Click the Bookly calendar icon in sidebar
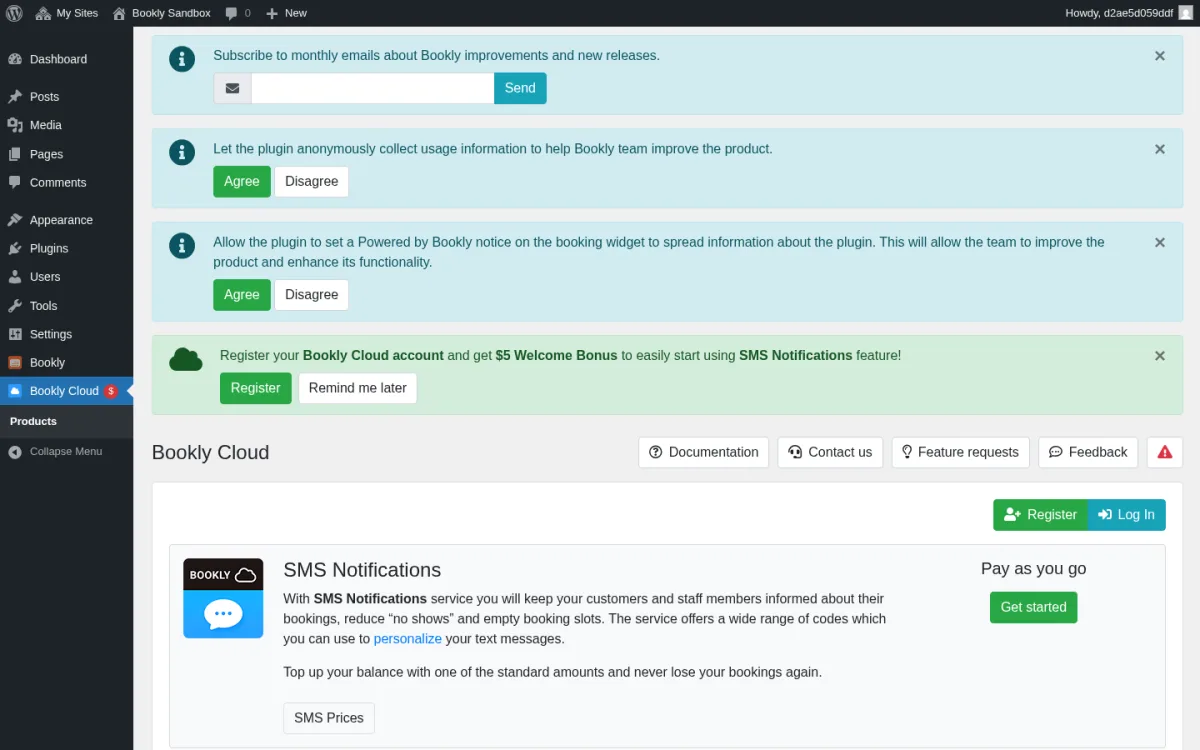Viewport: 1200px width, 750px height. [x=15, y=363]
